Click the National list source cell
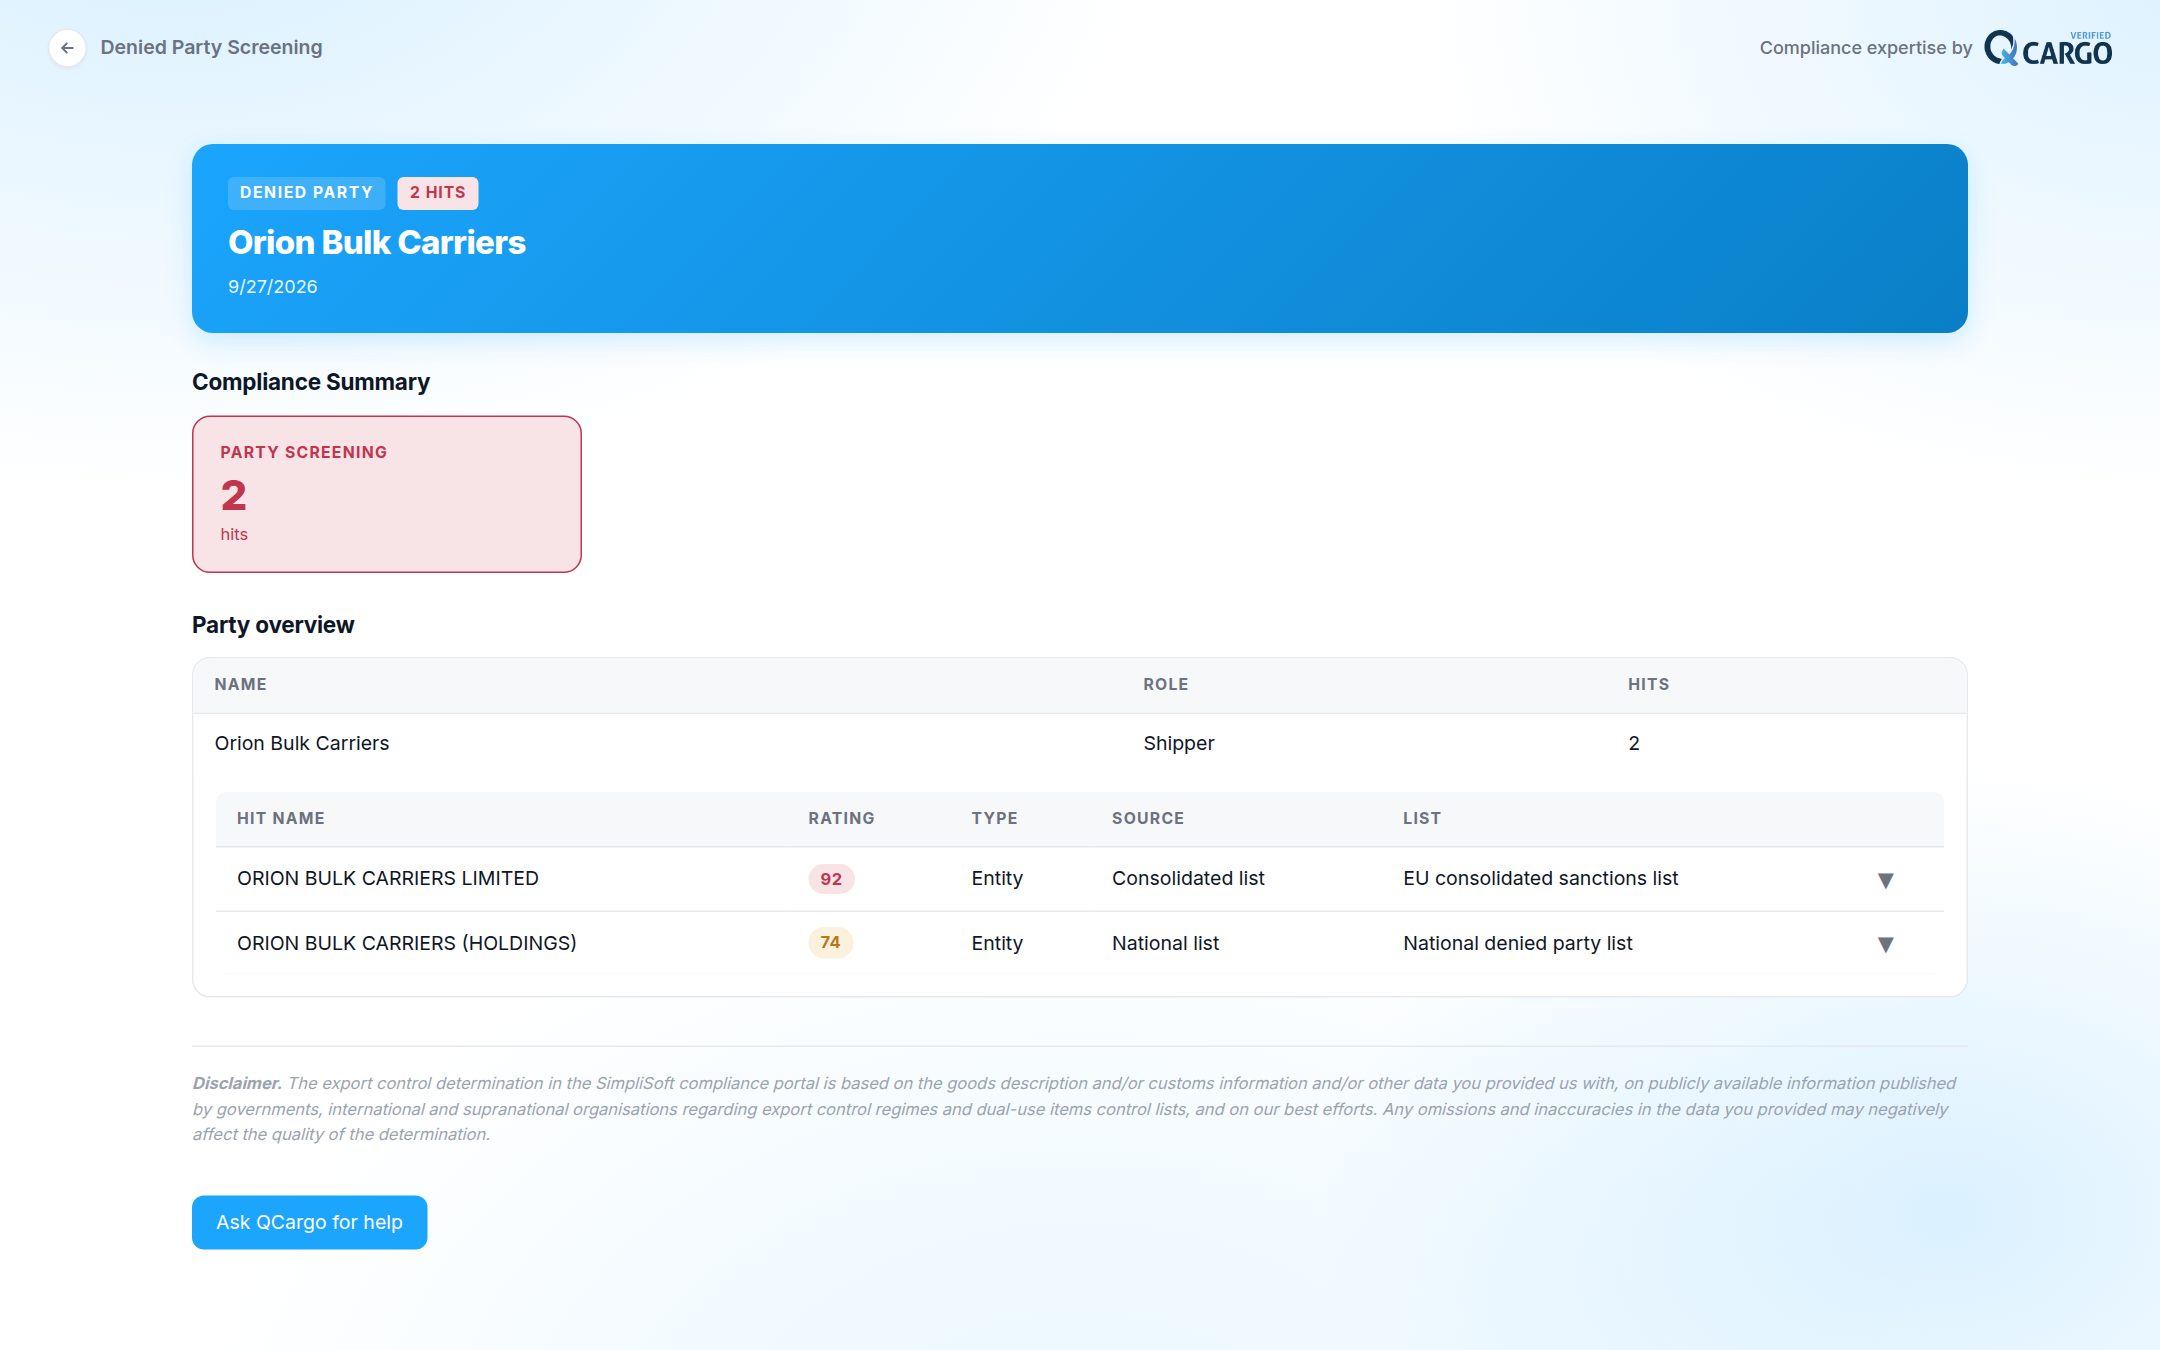2160x1350 pixels. 1165,943
